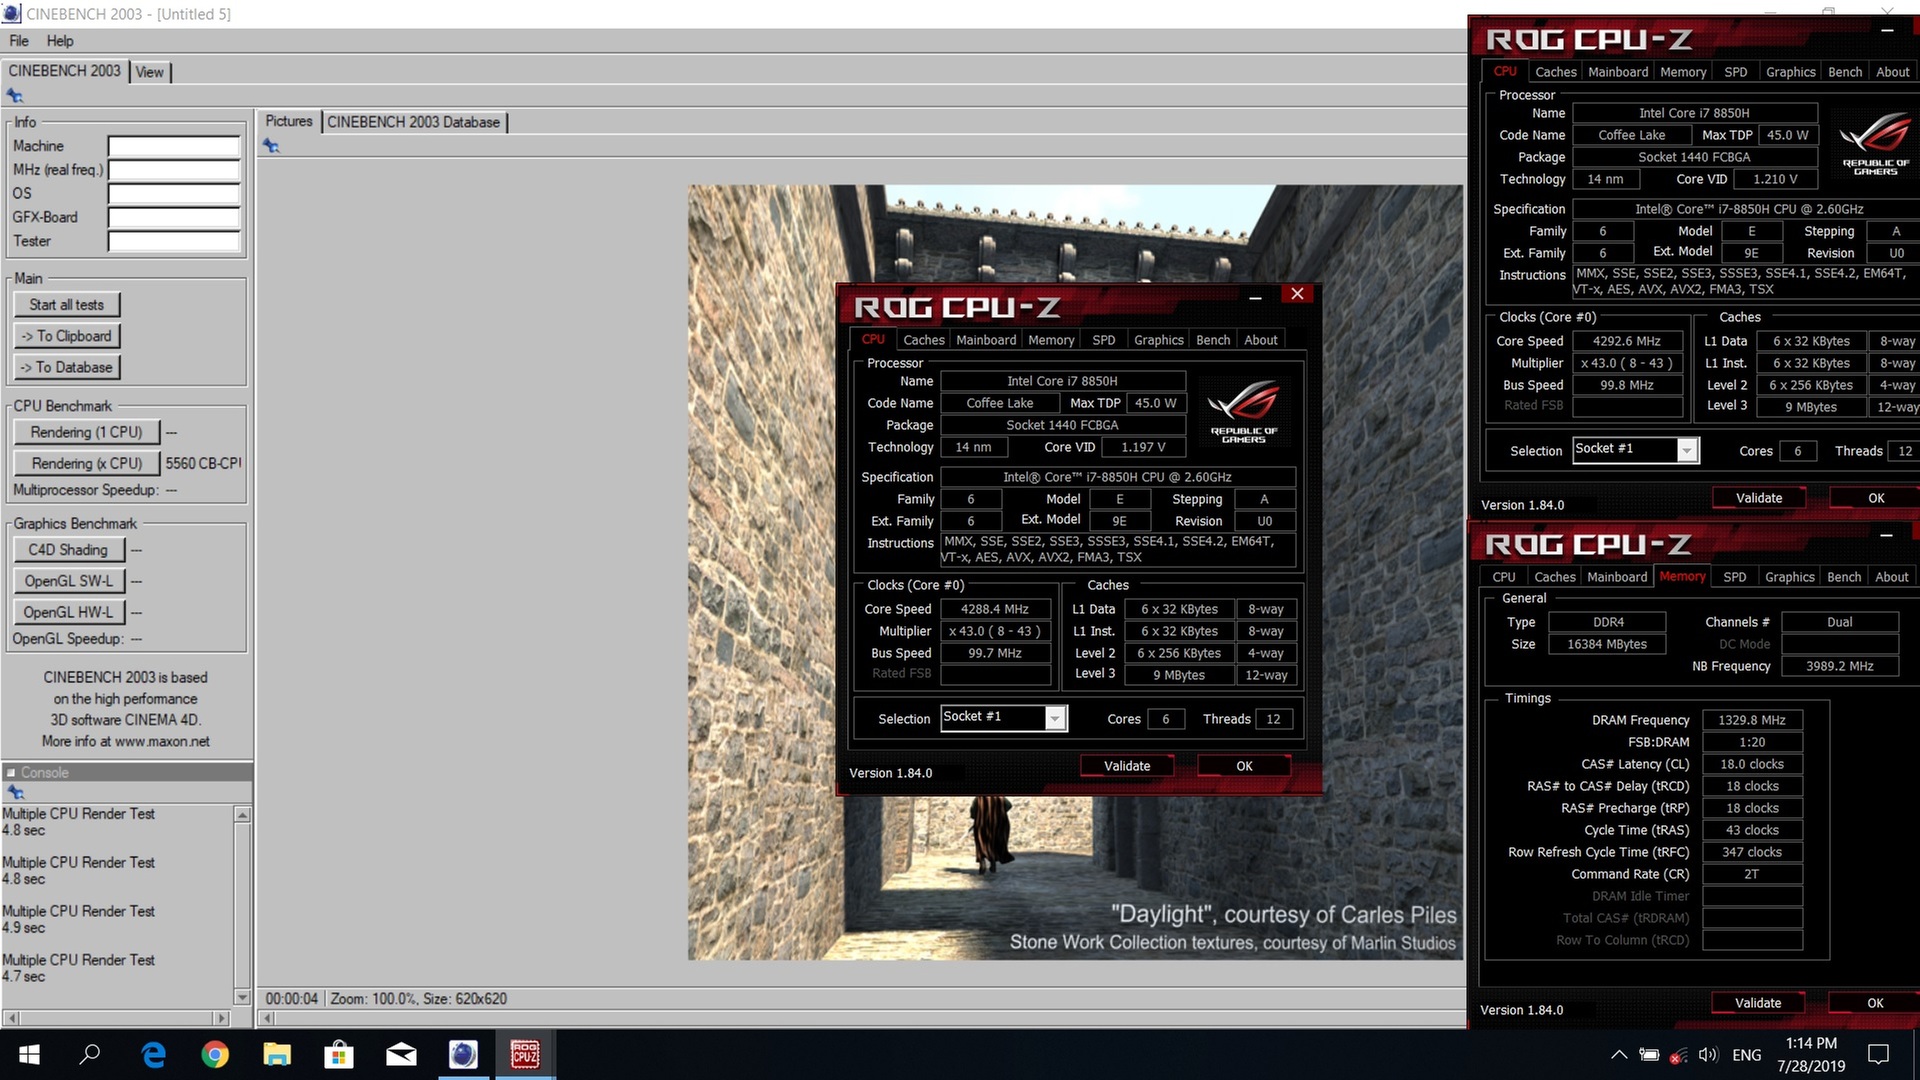The height and width of the screenshot is (1080, 1920).
Task: Run Rendering (1 CPU) benchmark
Action: coord(86,432)
